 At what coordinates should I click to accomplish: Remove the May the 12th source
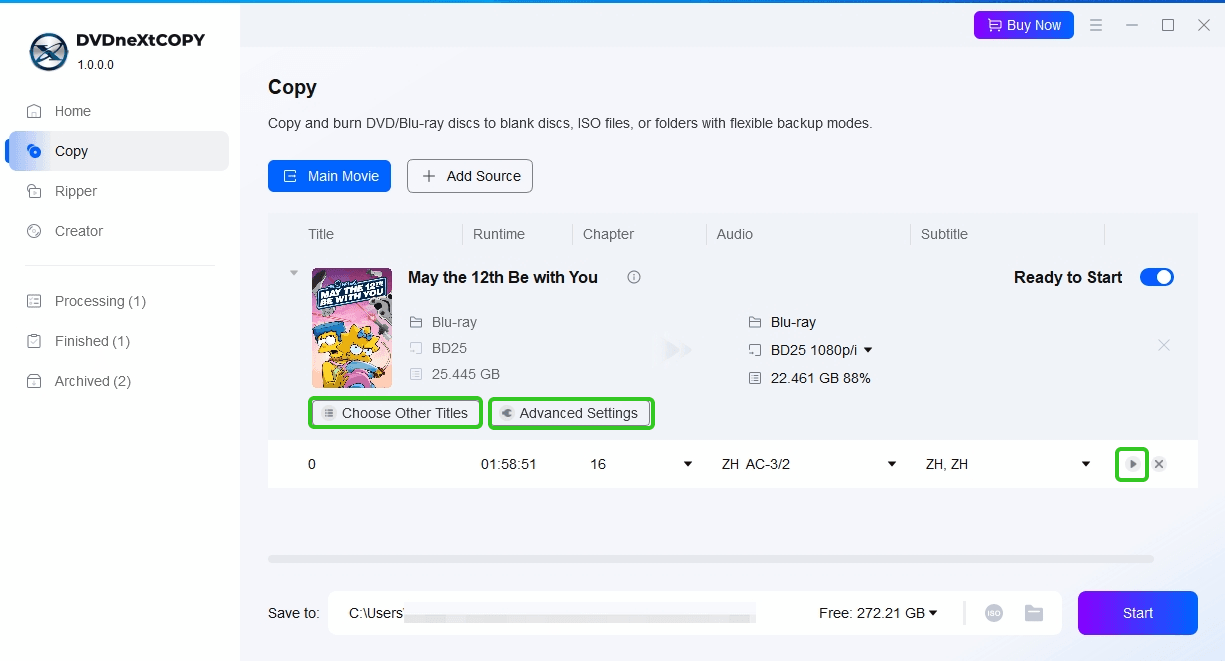[1164, 345]
